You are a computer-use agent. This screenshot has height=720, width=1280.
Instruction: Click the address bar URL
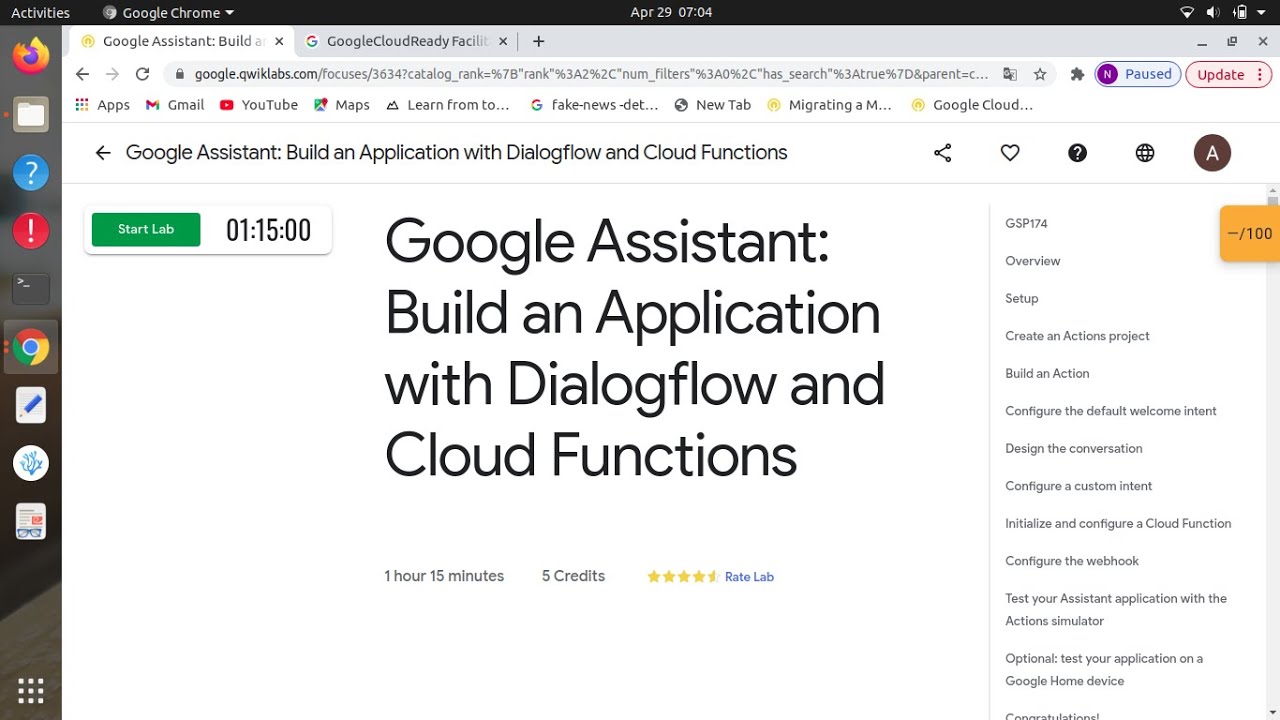pos(590,74)
